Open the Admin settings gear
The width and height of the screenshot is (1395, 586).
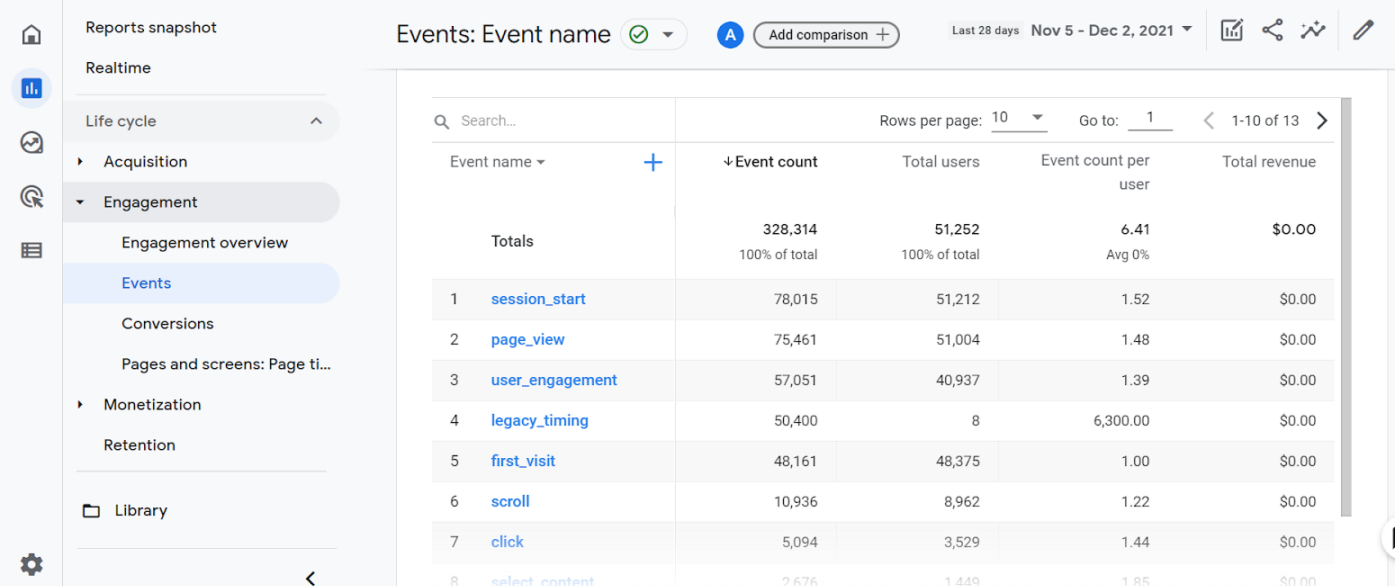[x=32, y=564]
